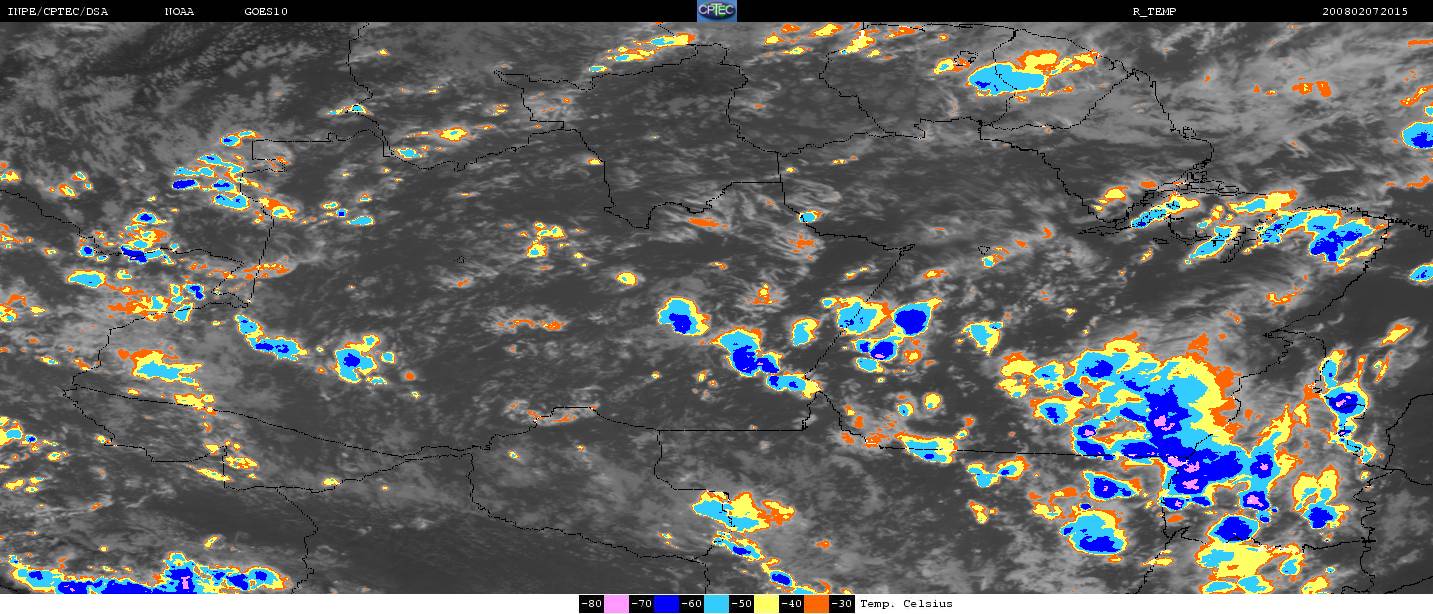The width and height of the screenshot is (1433, 614).
Task: Click the -60 legend value
Action: (x=691, y=604)
